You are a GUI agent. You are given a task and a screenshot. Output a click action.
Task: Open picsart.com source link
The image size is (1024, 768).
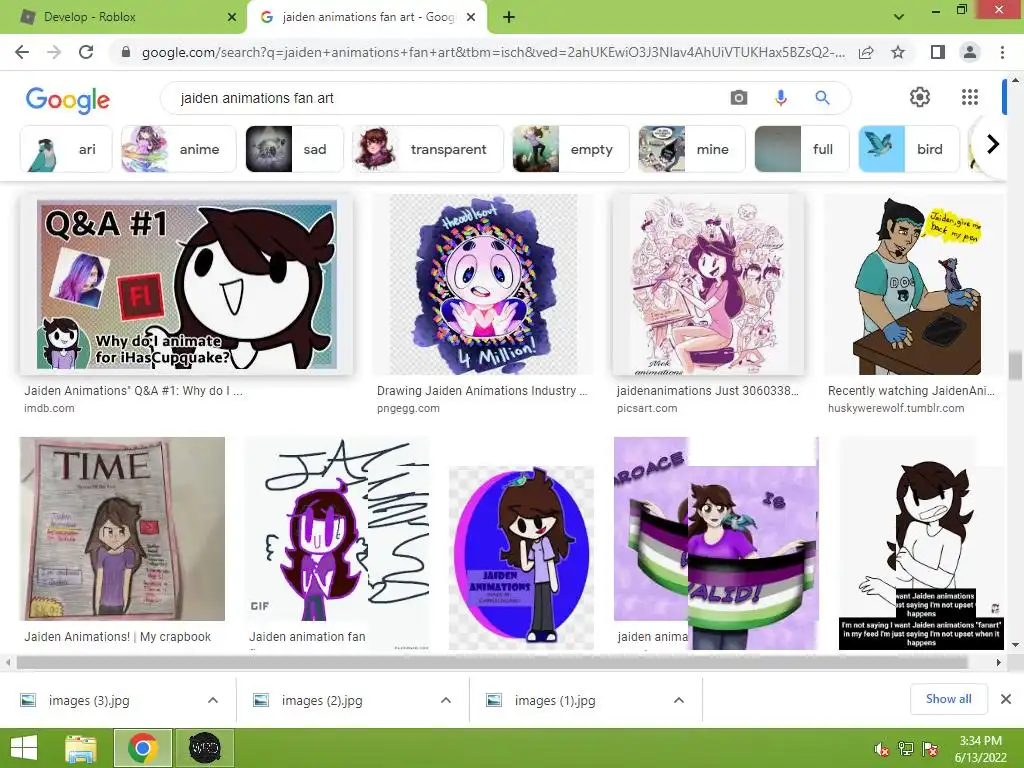click(647, 408)
